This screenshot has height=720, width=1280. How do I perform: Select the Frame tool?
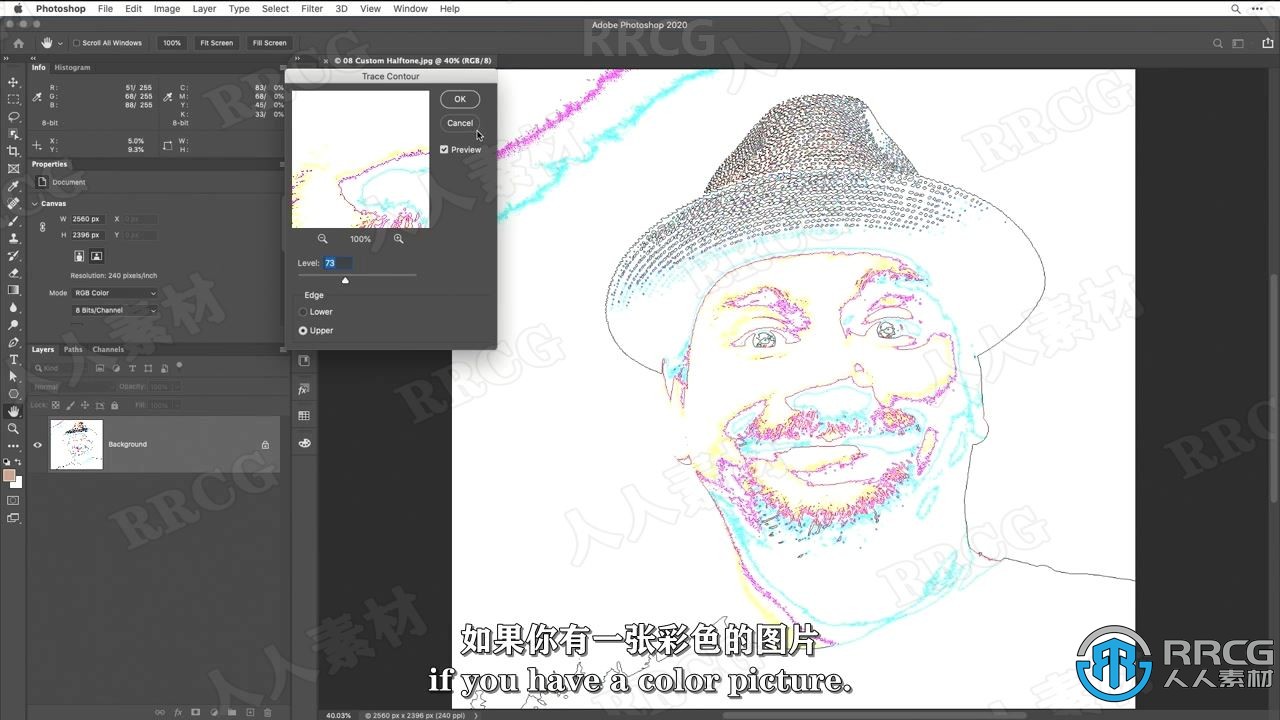coord(13,168)
